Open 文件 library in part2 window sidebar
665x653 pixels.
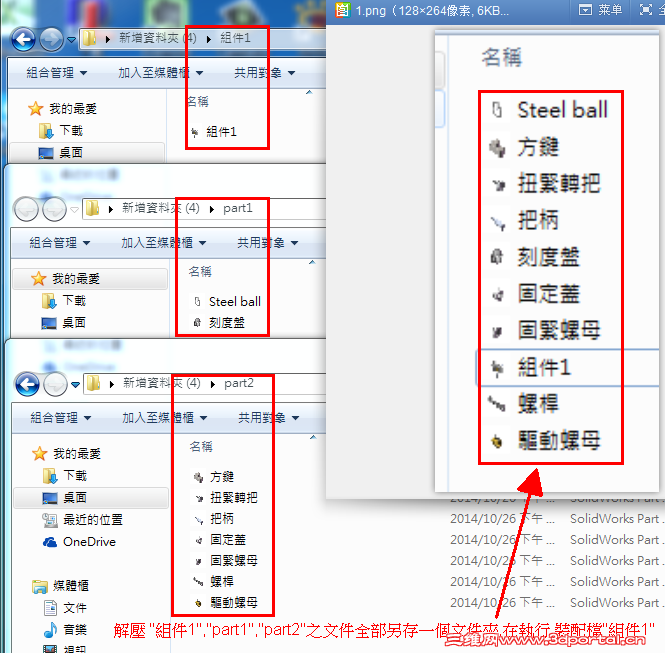point(65,608)
